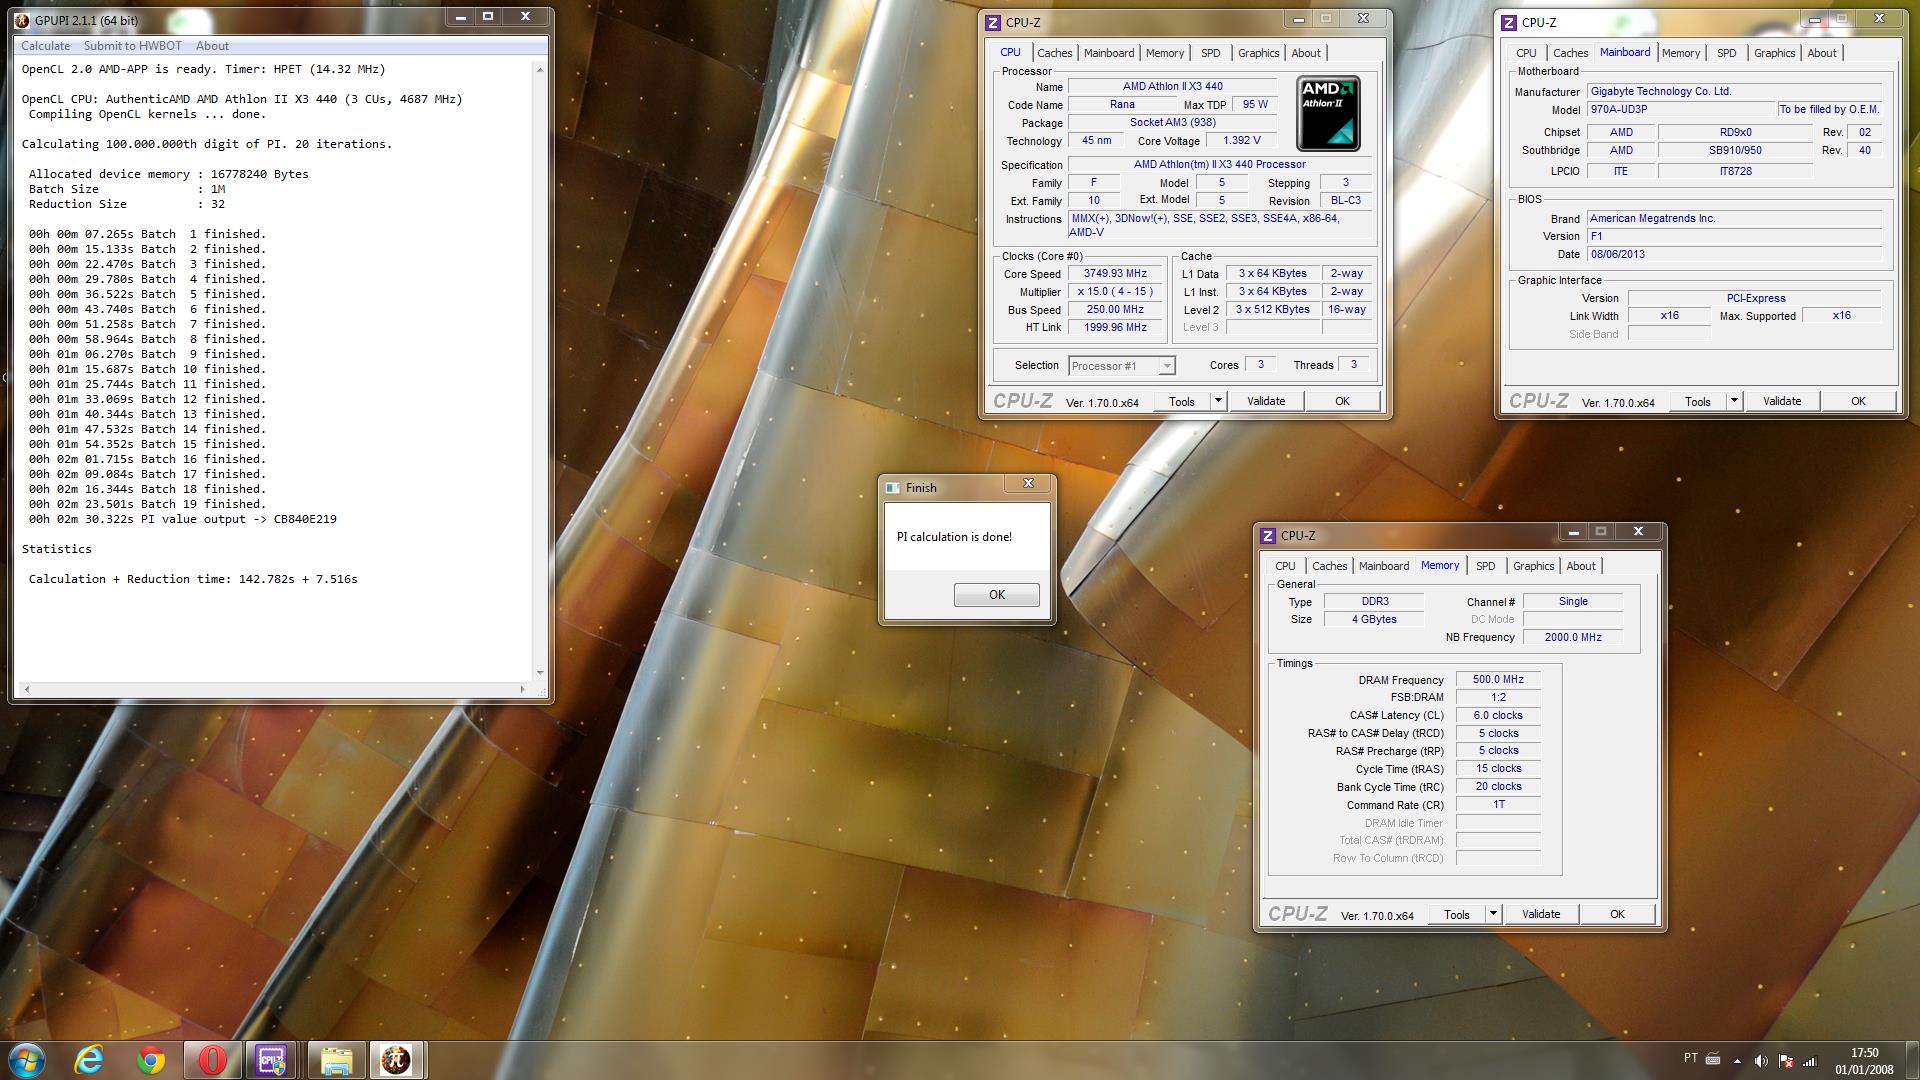Show hidden tray icons arrow
Screen dimensions: 1920x1080
tap(1737, 1061)
